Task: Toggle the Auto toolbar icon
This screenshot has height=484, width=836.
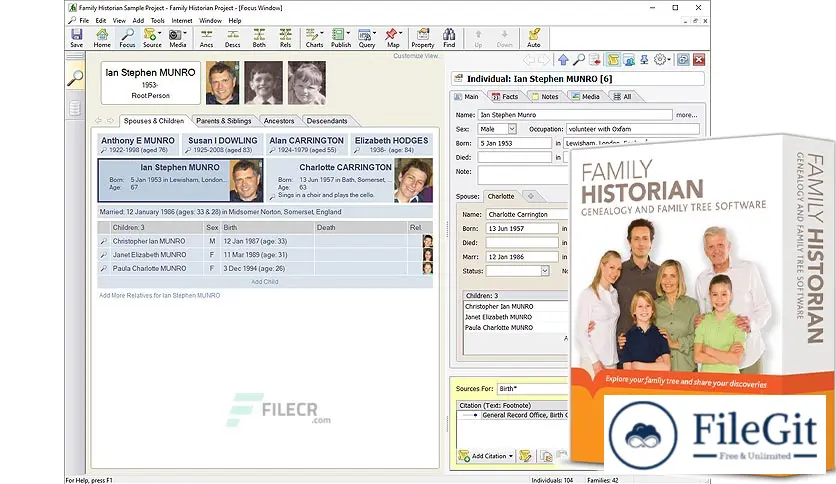Action: pyautogui.click(x=534, y=38)
